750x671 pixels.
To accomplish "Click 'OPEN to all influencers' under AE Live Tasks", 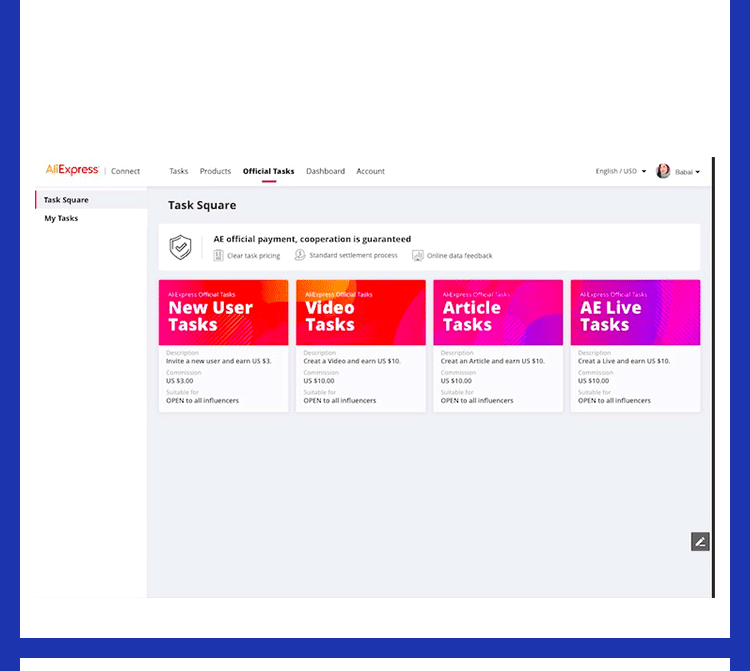I will pos(614,401).
